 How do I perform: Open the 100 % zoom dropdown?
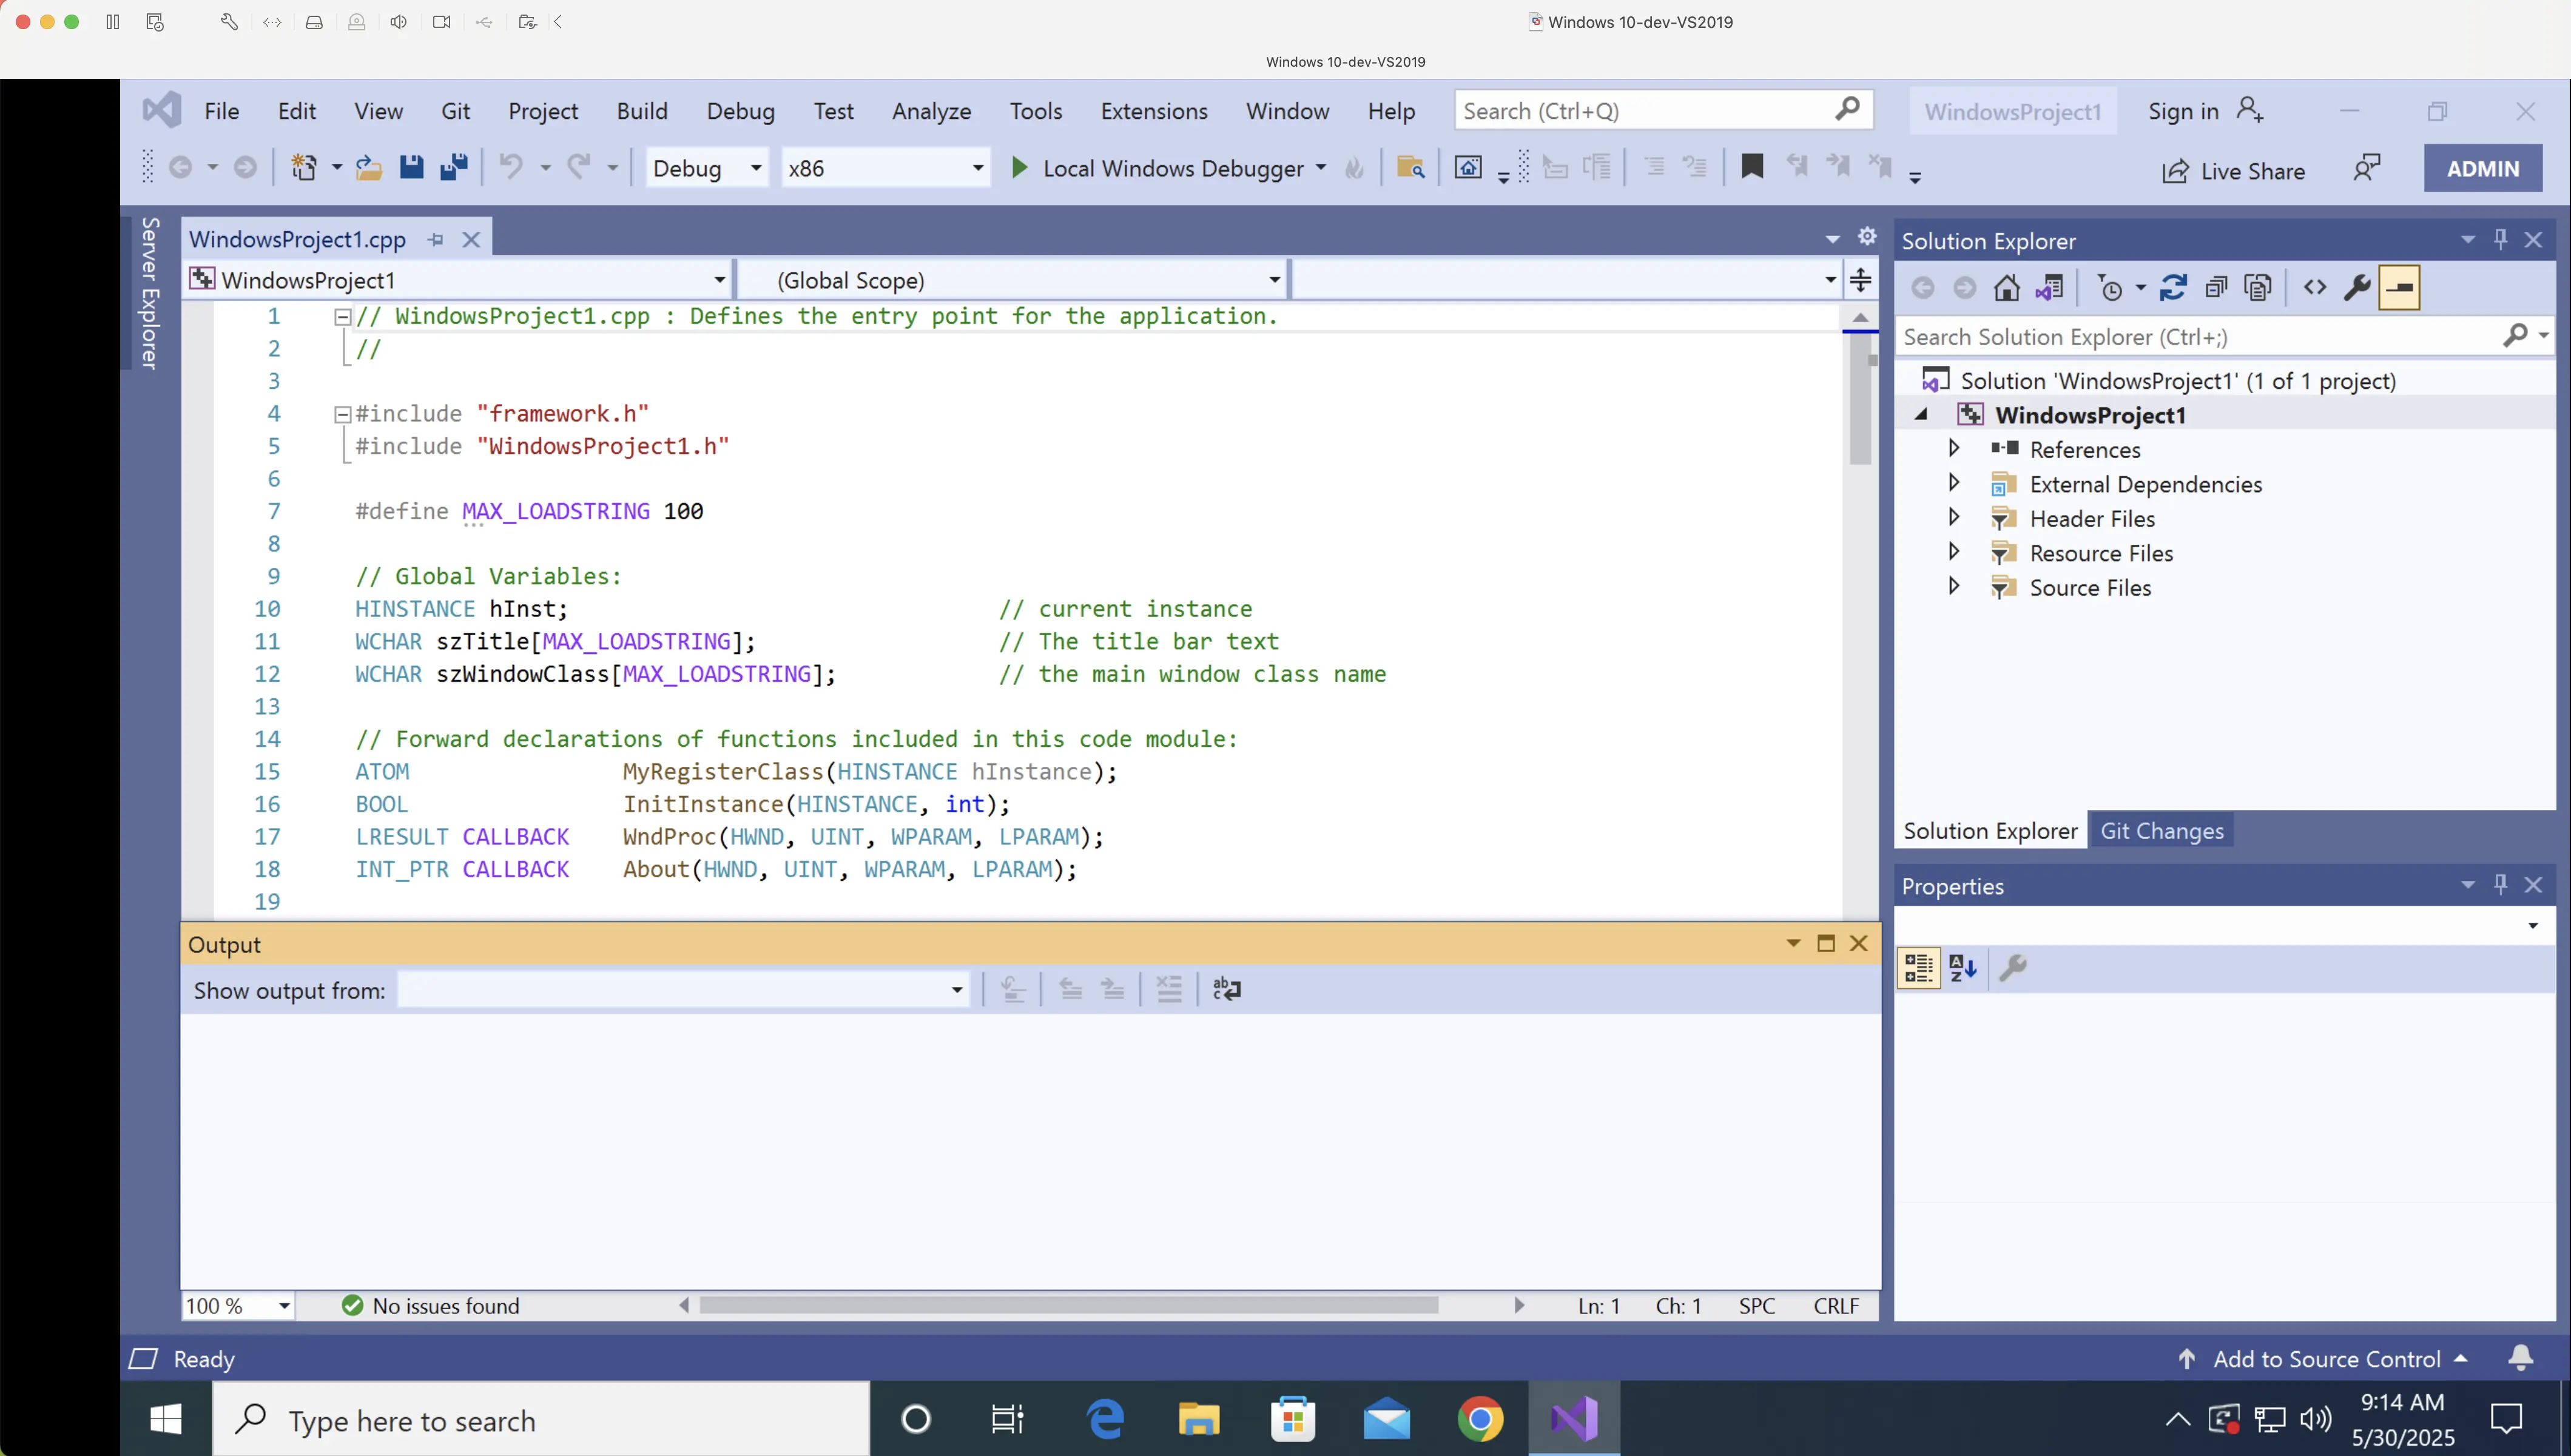238,1305
